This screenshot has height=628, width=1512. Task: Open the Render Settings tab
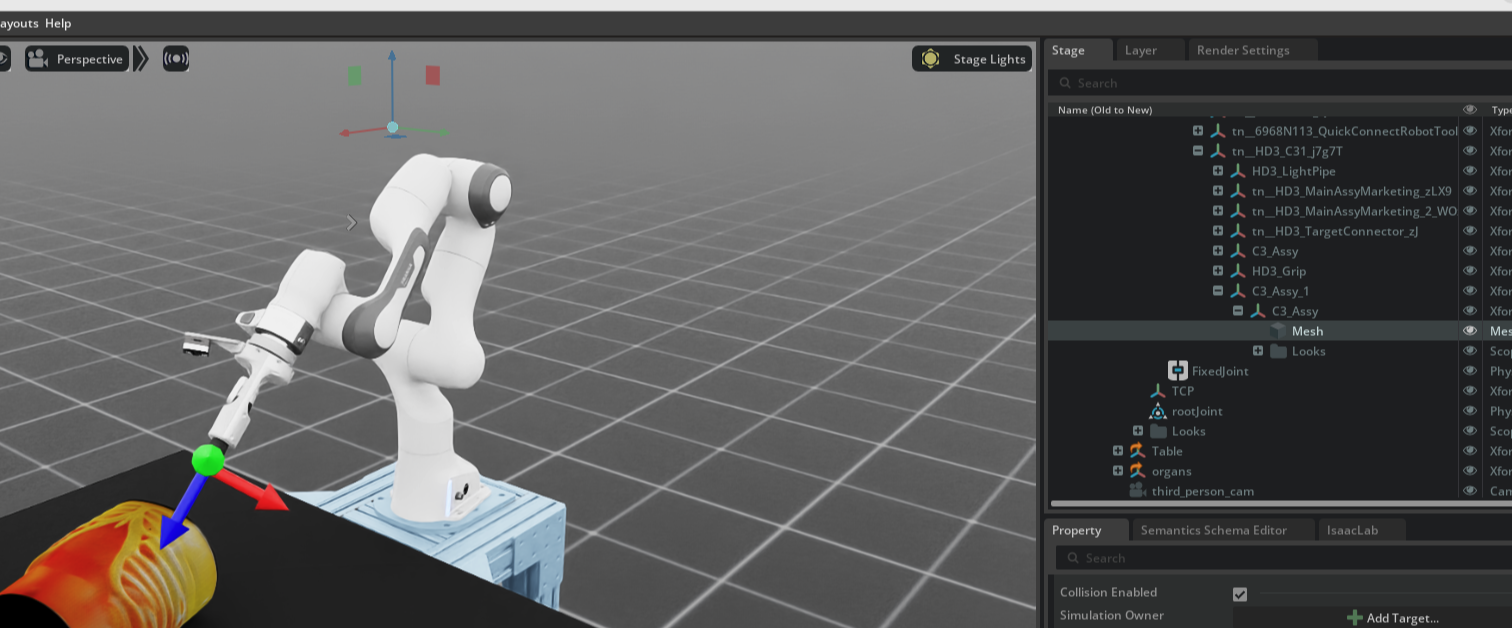pos(1243,50)
